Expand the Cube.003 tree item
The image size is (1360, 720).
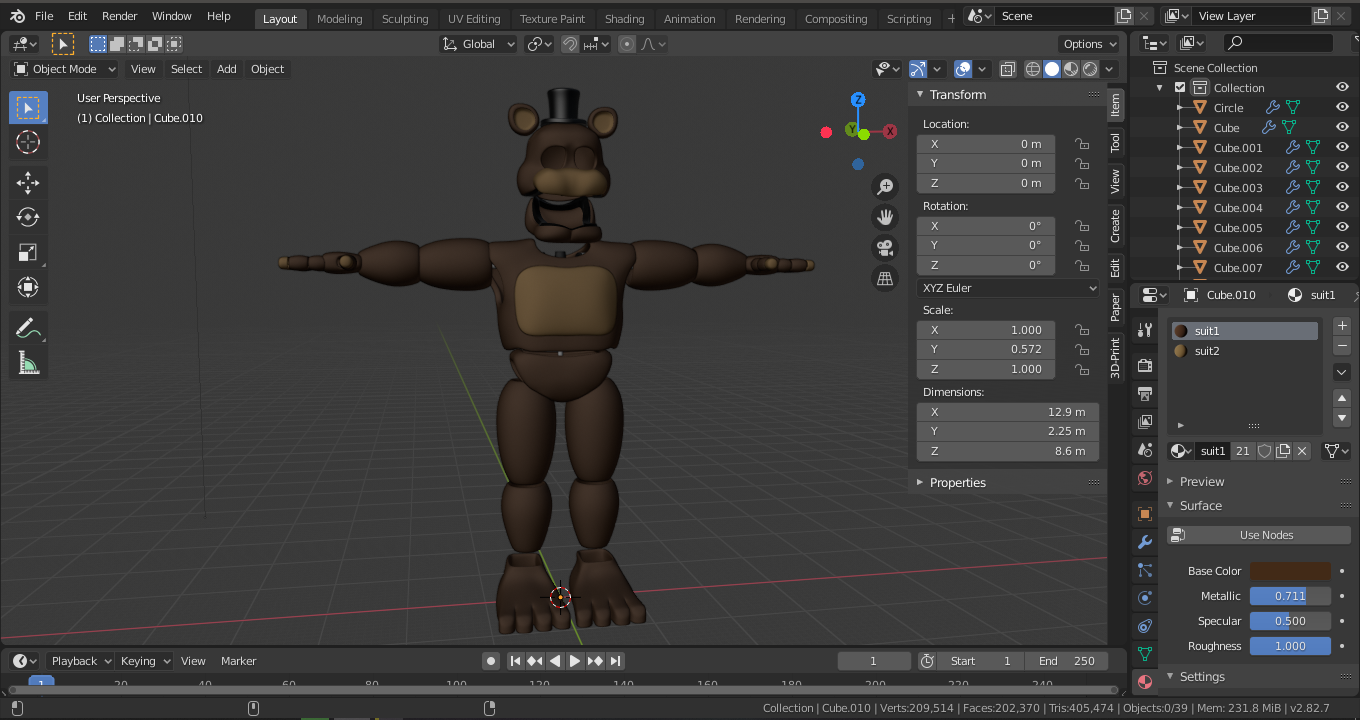pyautogui.click(x=1180, y=187)
